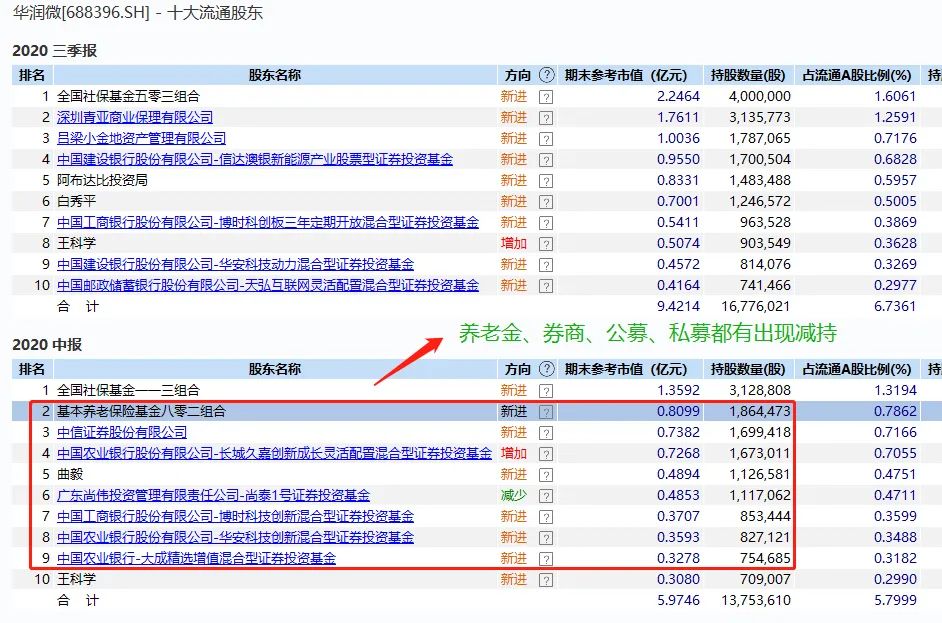
Task: Click help icon in 尚泰1号证券投资基金 row
Action: (x=545, y=496)
